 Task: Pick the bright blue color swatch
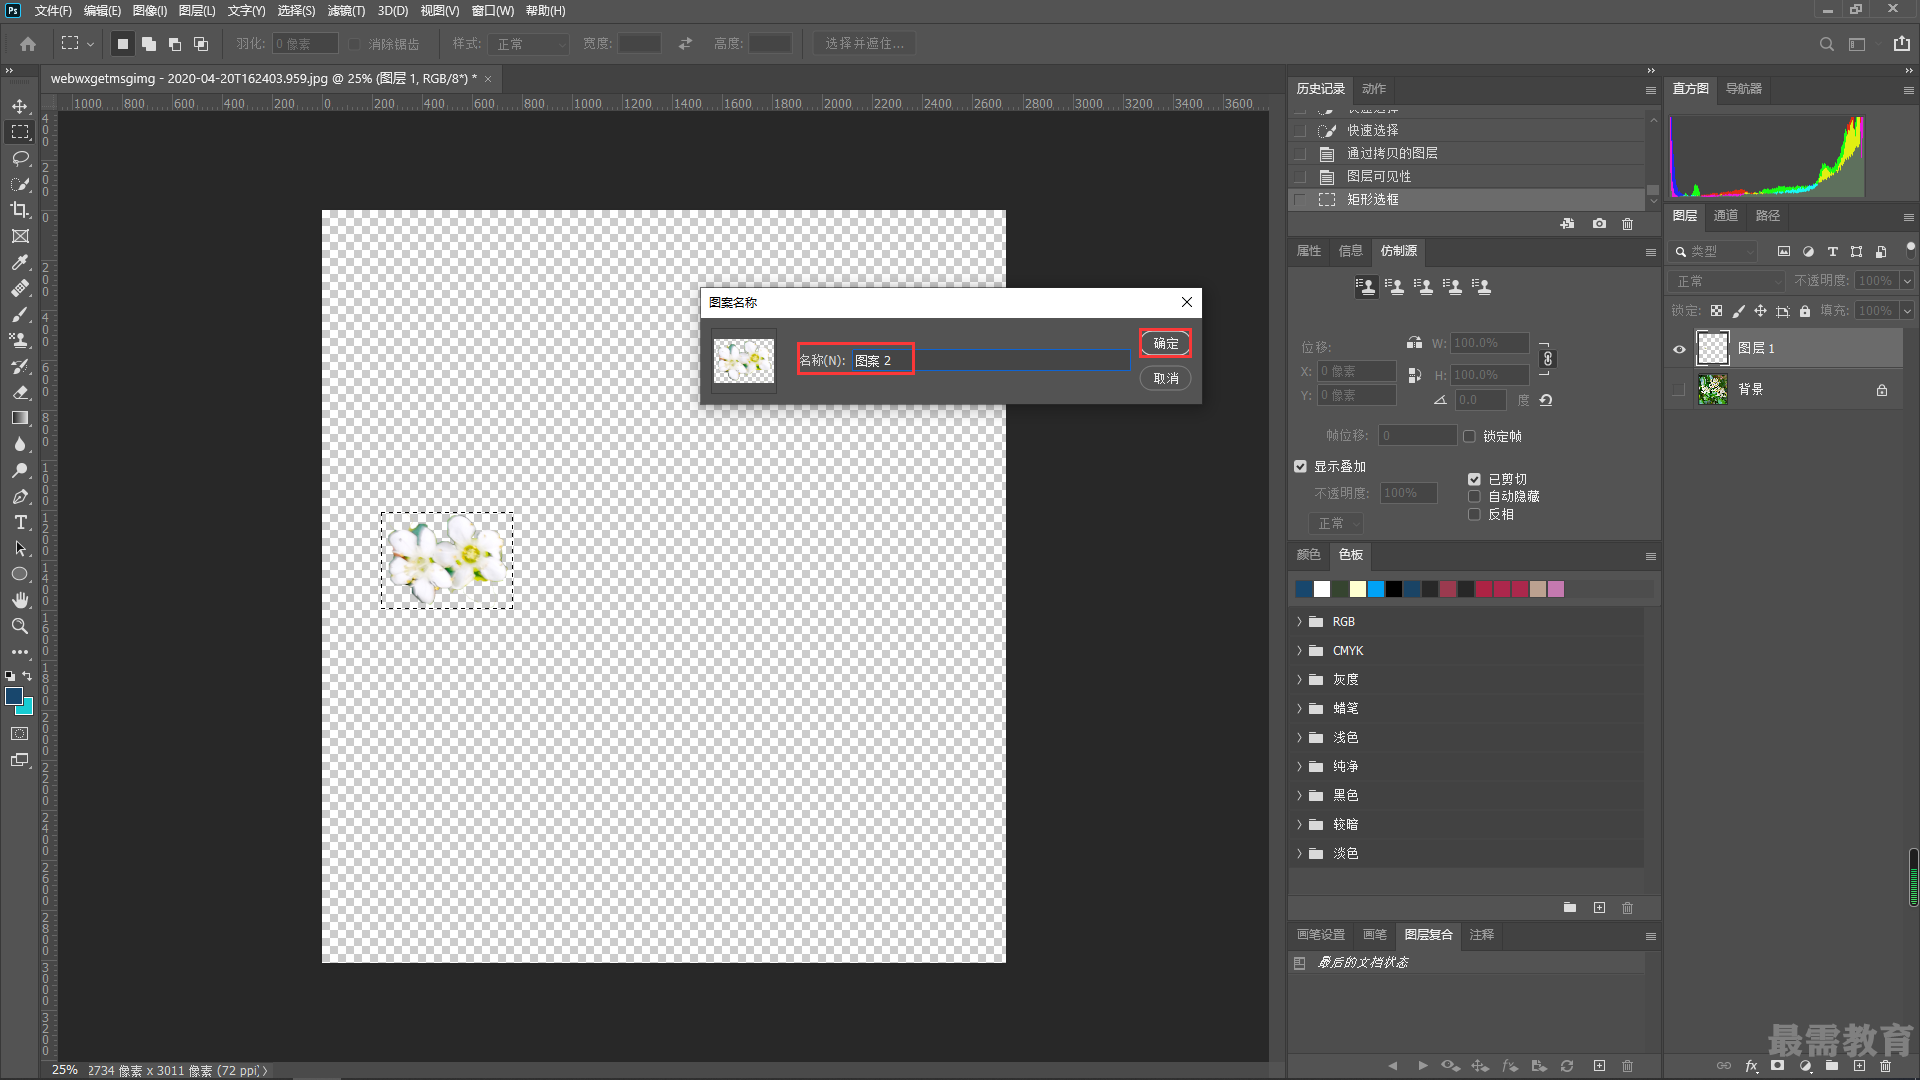coord(1376,589)
